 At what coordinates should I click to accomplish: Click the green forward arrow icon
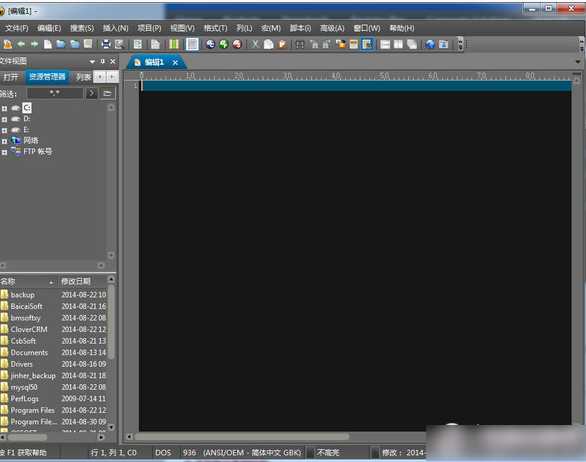click(x=34, y=44)
